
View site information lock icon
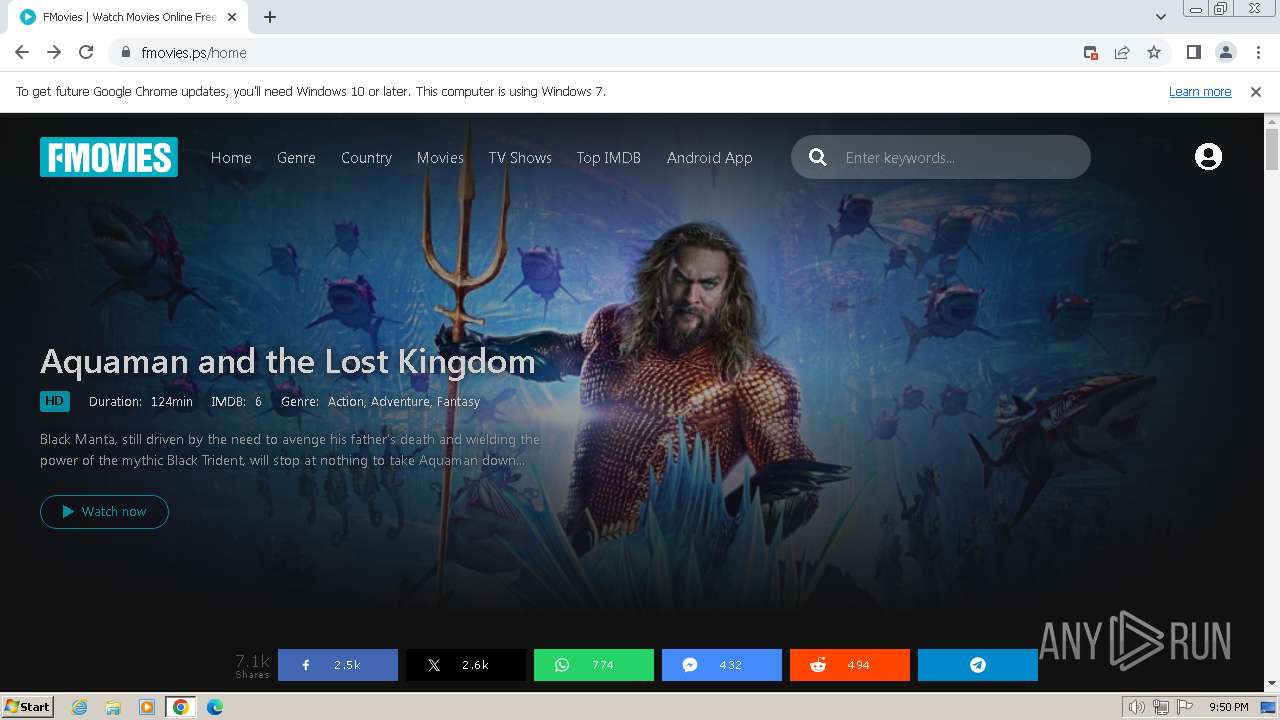[125, 53]
